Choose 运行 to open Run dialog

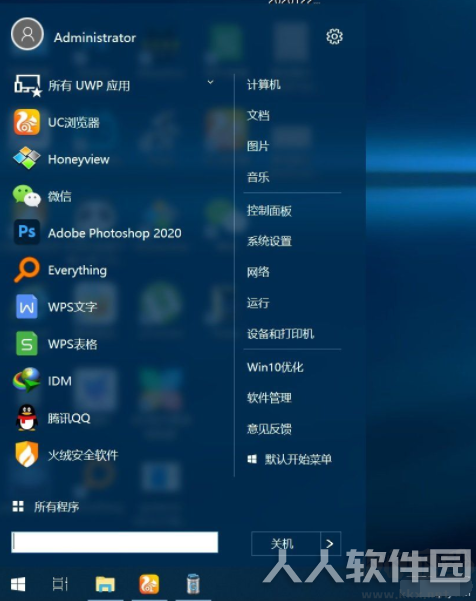tap(258, 303)
